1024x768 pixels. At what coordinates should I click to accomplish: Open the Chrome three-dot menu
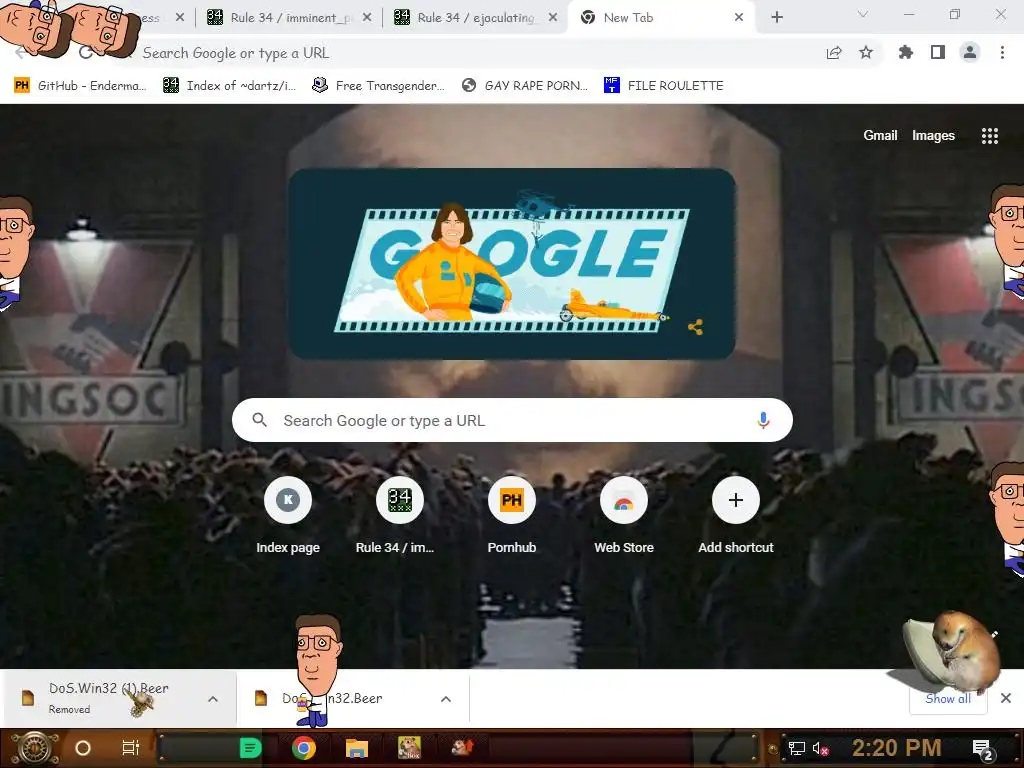pos(1002,53)
